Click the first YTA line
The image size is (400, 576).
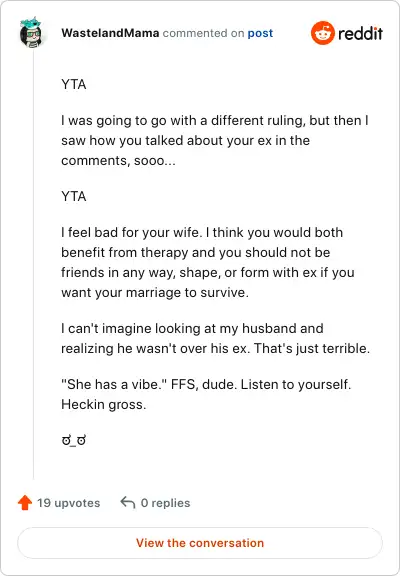click(74, 84)
